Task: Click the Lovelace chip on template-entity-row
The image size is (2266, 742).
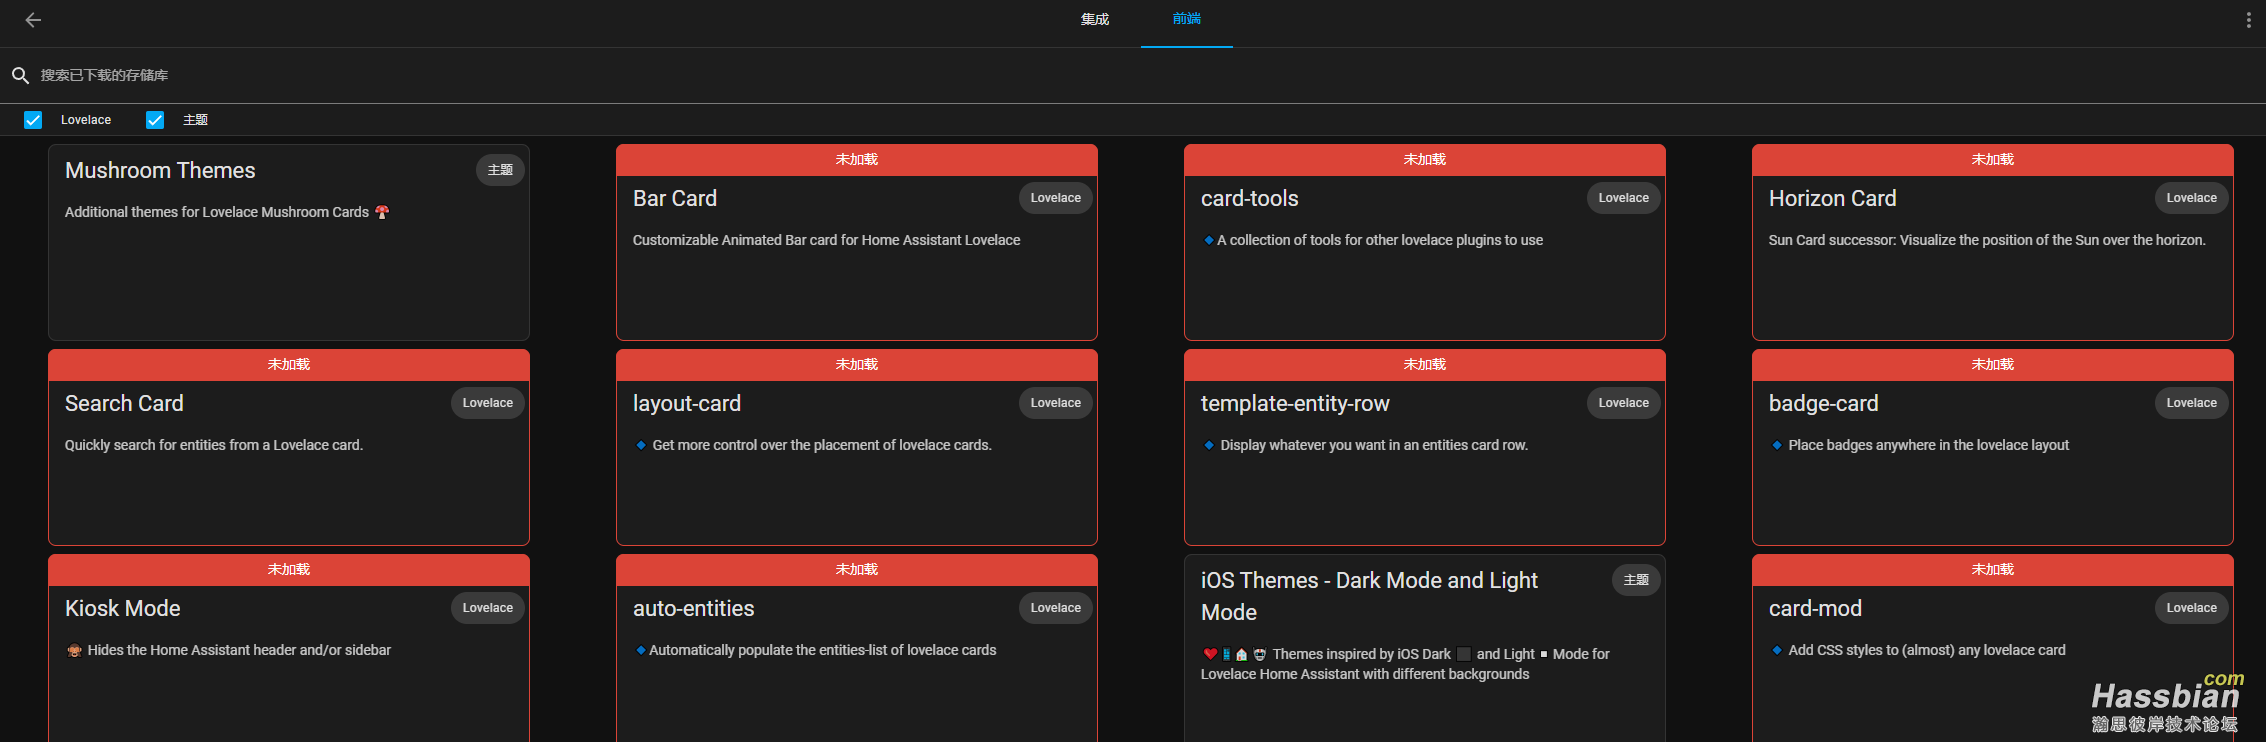Action: [1624, 403]
